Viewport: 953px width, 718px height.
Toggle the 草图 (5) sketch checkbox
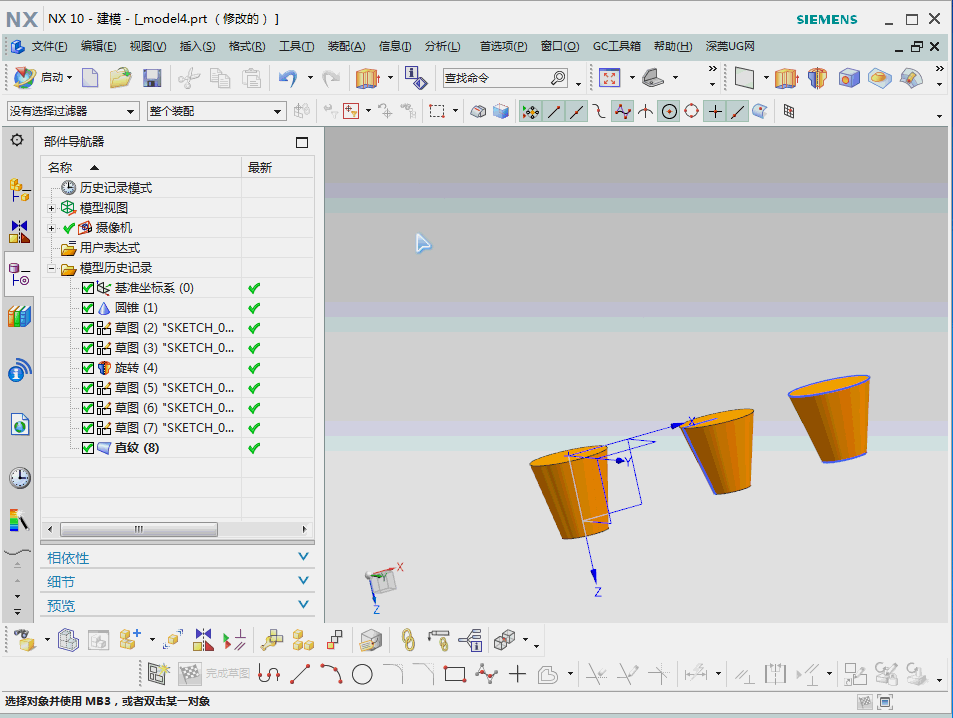(88, 388)
